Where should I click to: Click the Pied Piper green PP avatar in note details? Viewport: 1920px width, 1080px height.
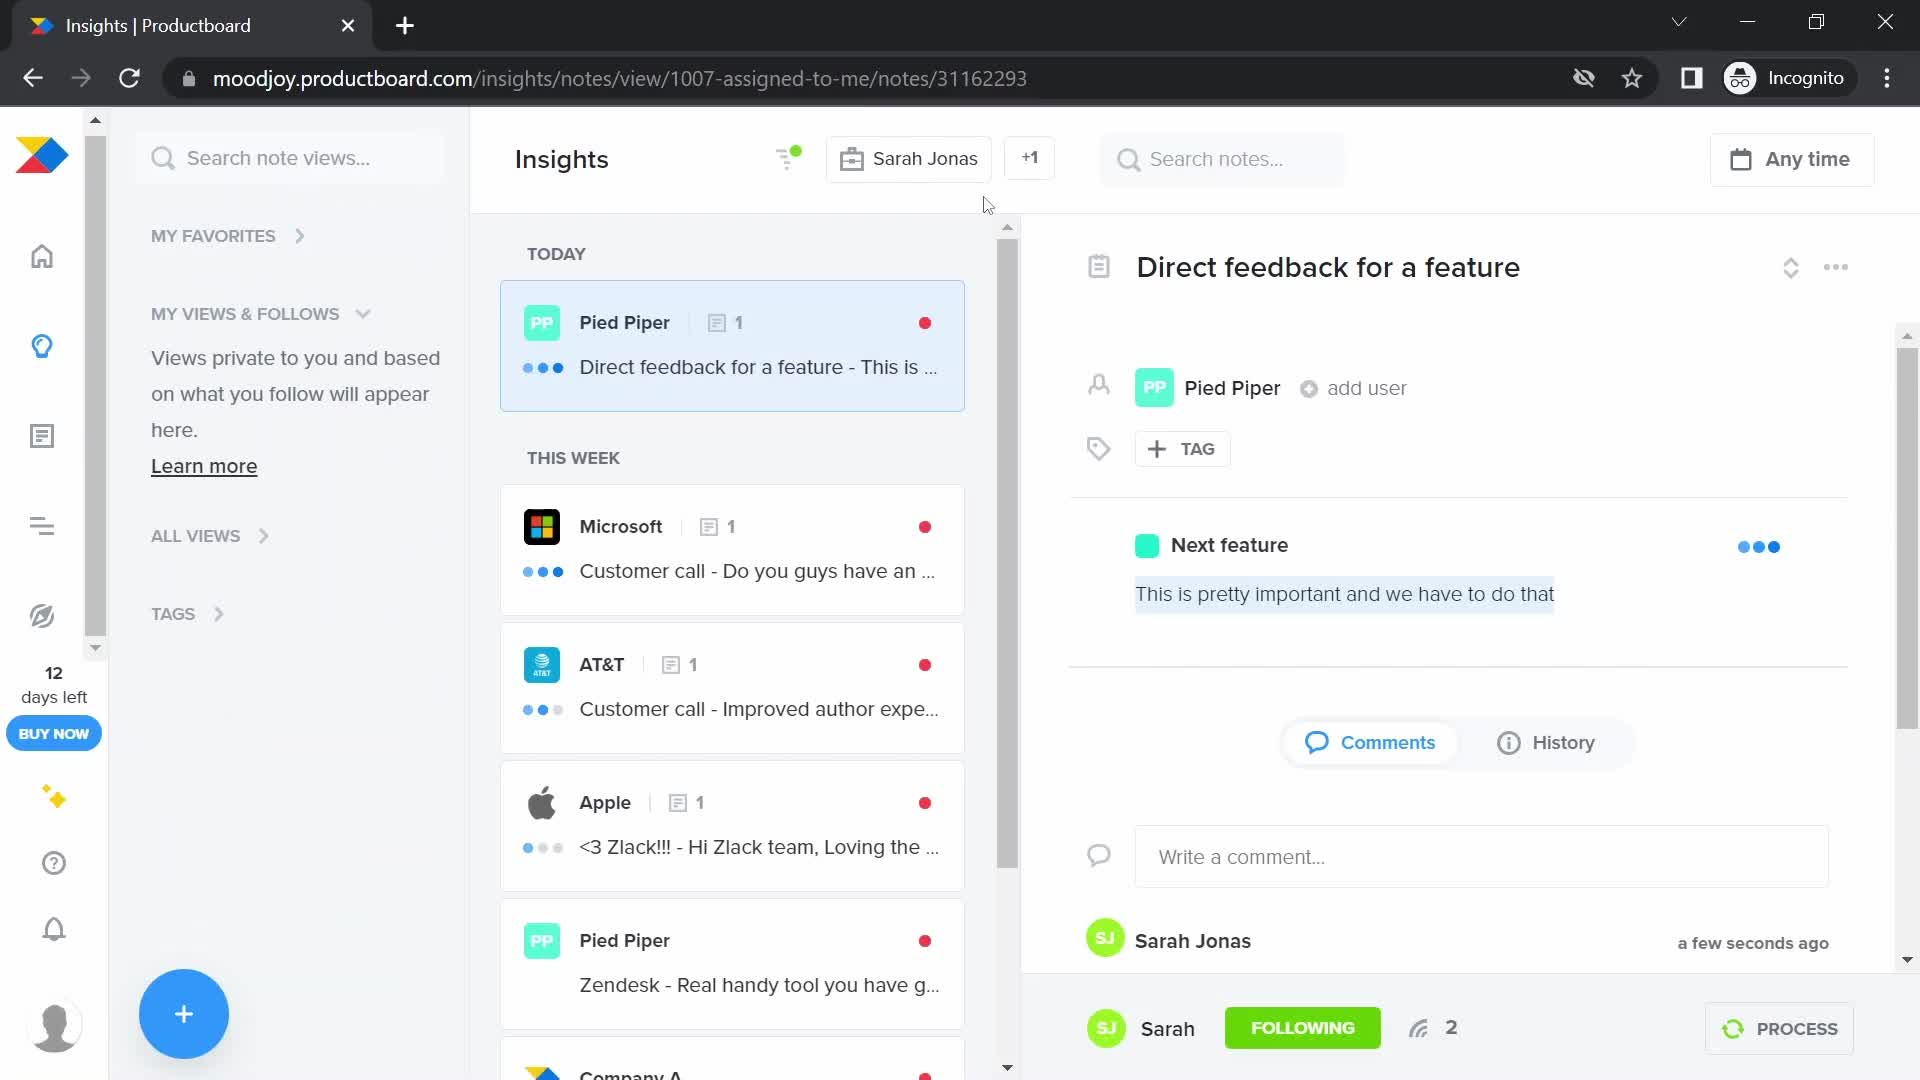(x=1154, y=388)
